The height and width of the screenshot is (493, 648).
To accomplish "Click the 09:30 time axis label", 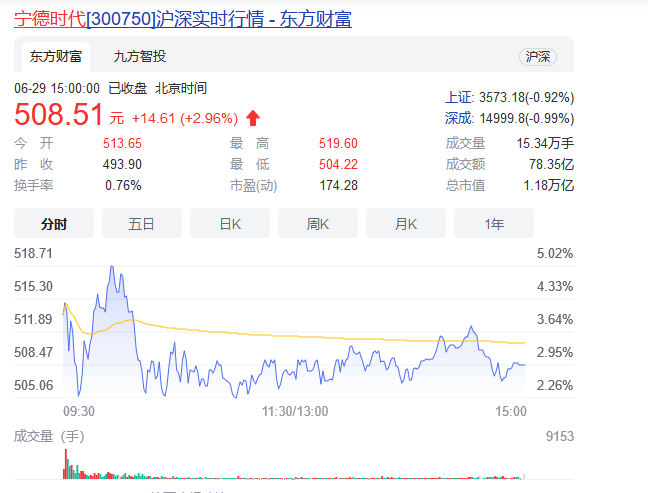I will point(79,411).
